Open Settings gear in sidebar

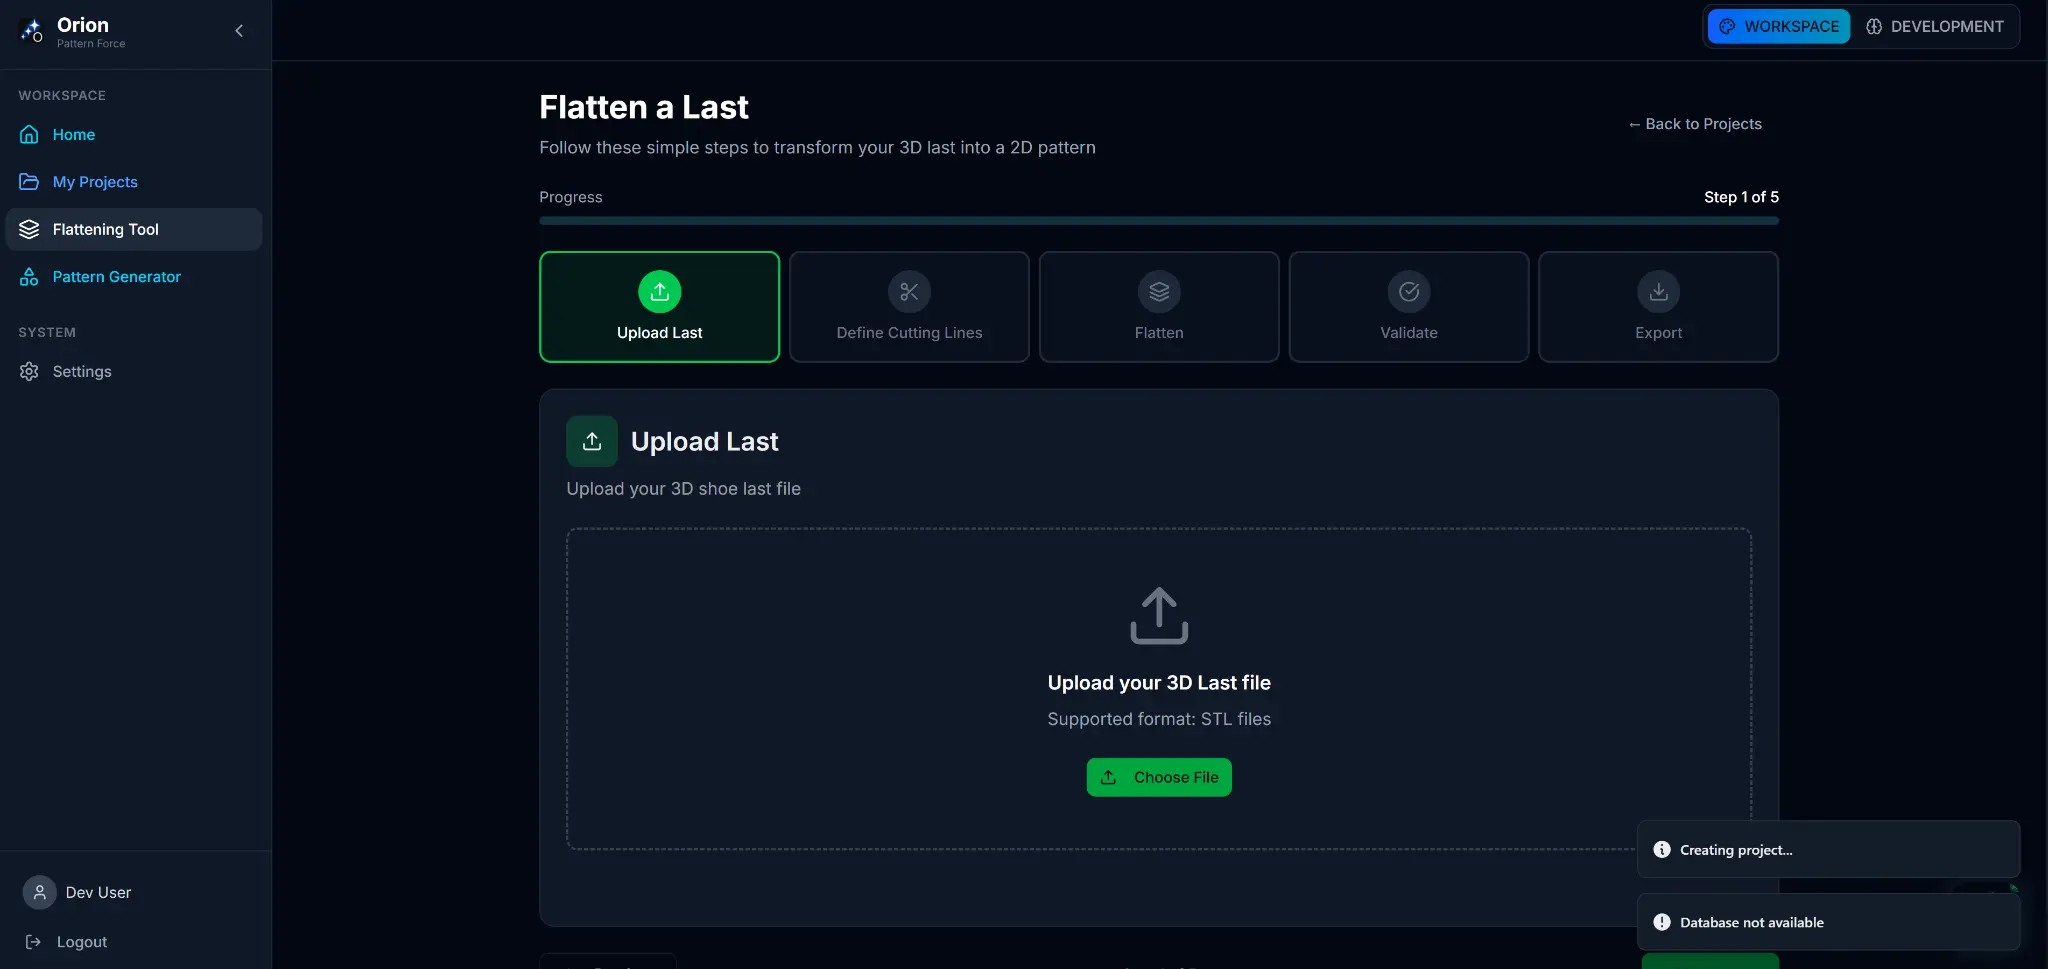(29, 372)
